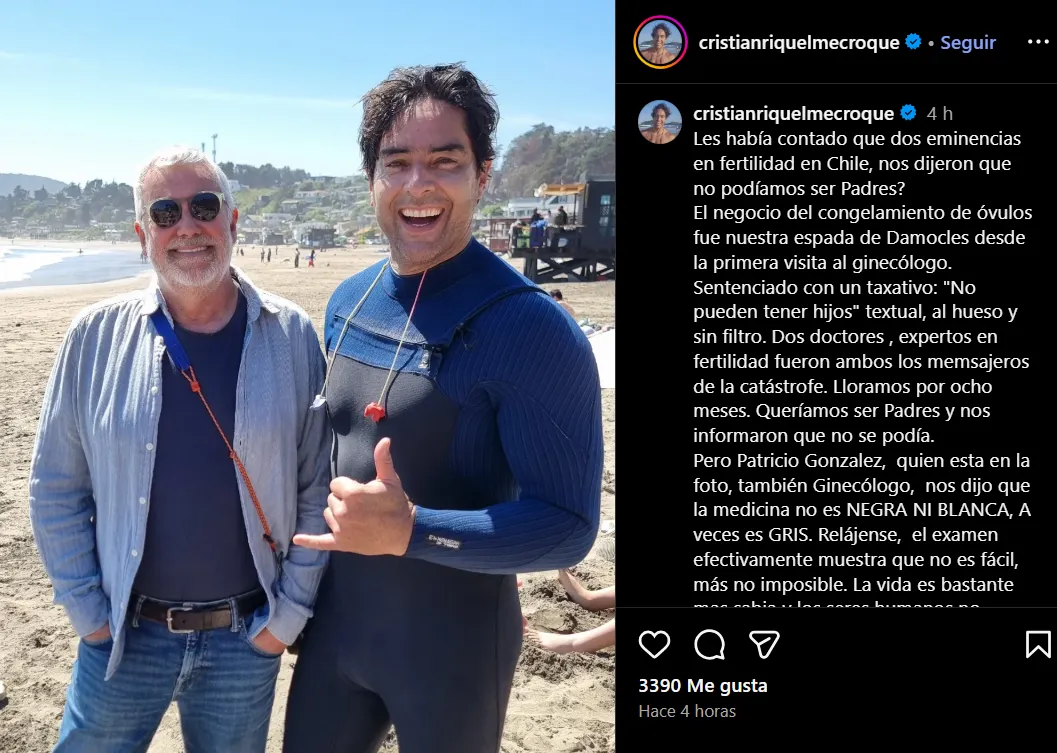The height and width of the screenshot is (753, 1057).
Task: Open three-dot more options menu
Action: tap(1038, 42)
